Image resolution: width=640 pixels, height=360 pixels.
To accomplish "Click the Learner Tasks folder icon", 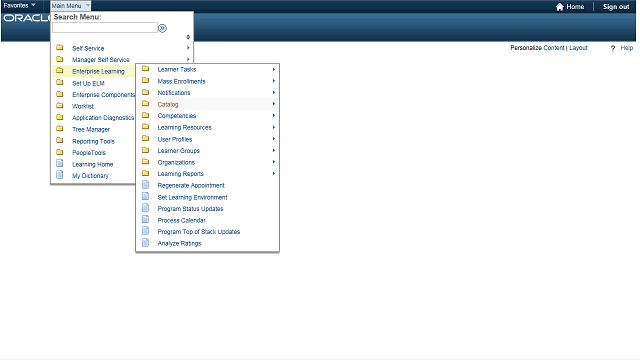I will pyautogui.click(x=145, y=69).
